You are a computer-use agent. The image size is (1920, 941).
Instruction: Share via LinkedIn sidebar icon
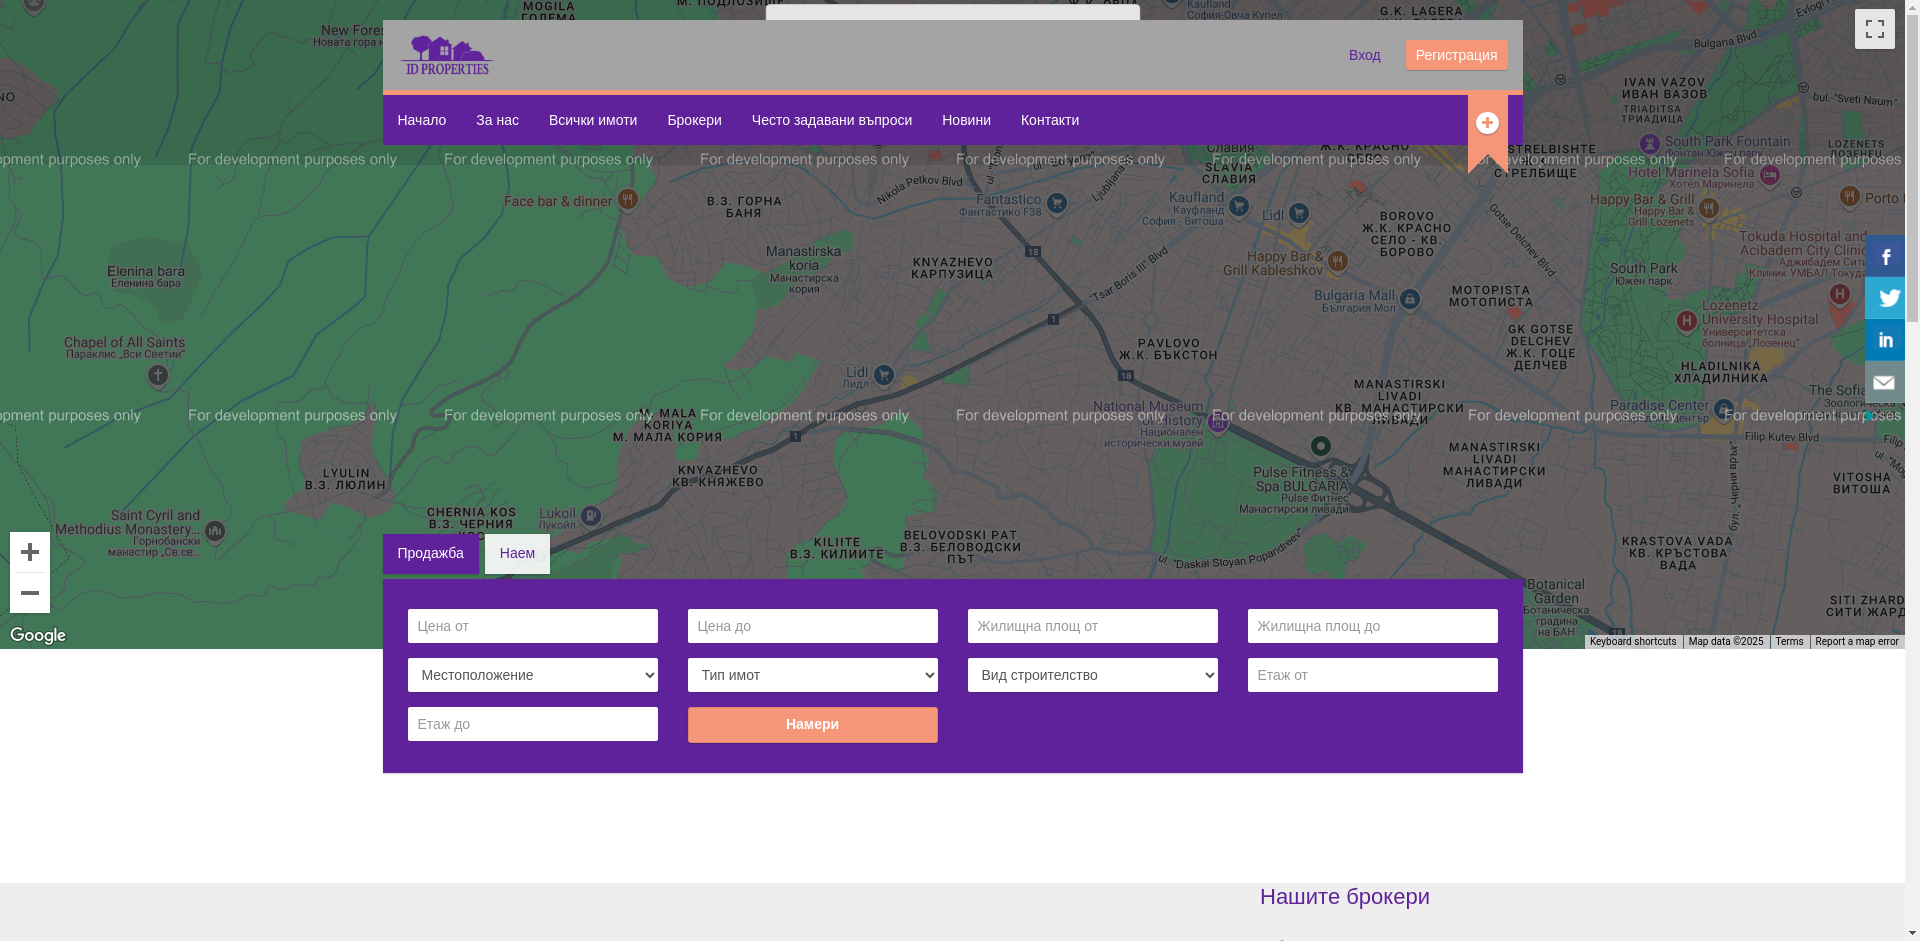(1884, 340)
